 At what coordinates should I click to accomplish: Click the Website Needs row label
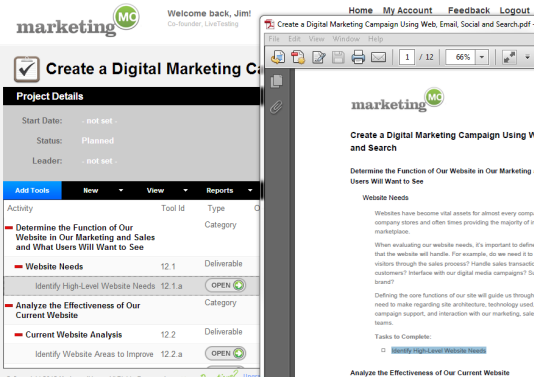(54, 266)
